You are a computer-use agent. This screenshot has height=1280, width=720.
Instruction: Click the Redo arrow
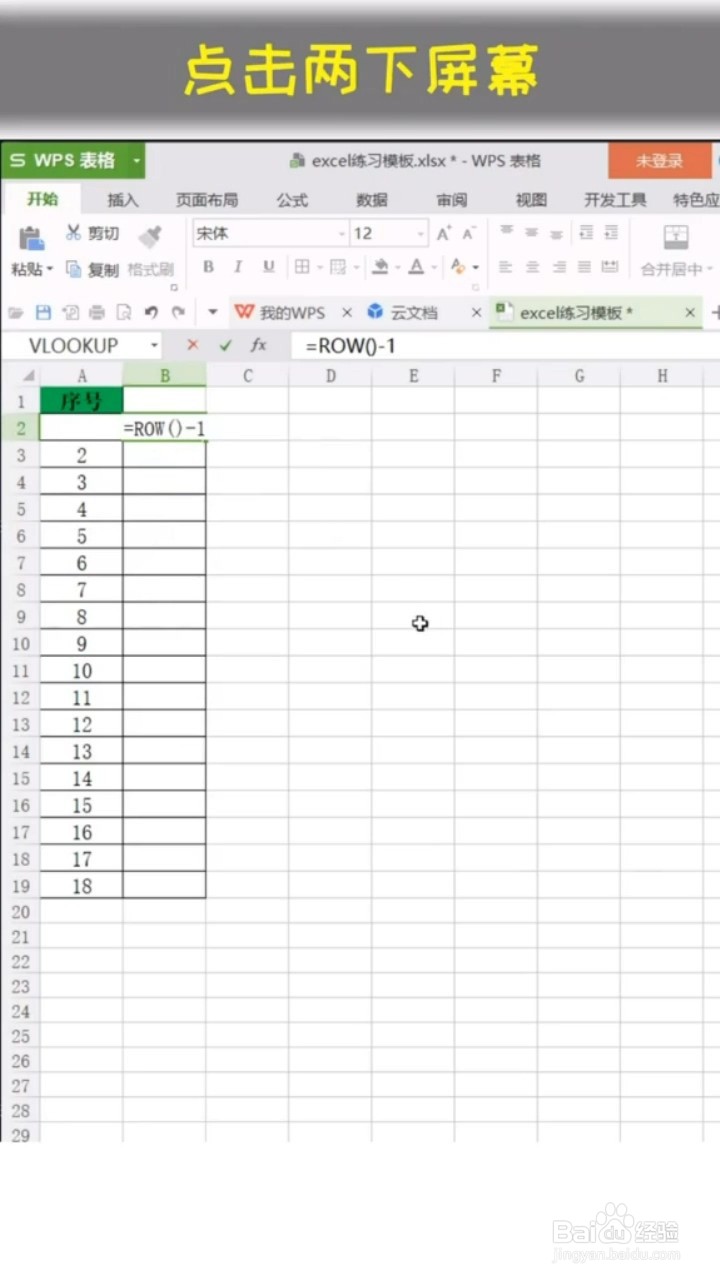coord(178,313)
